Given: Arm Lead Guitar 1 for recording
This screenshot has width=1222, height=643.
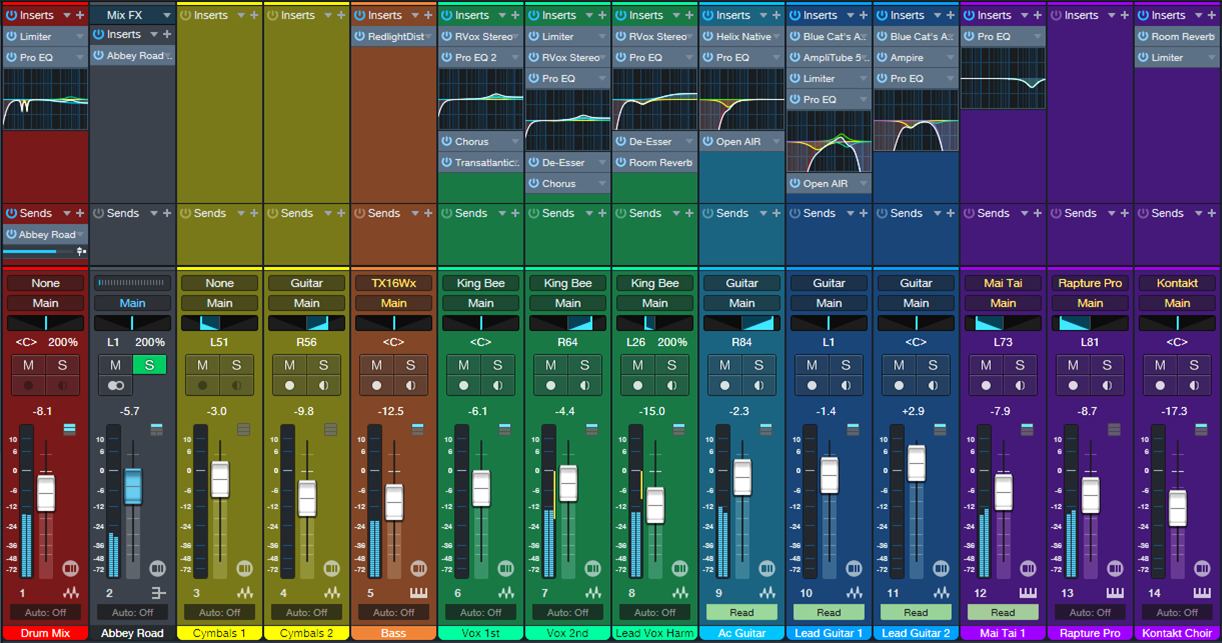Looking at the screenshot, I should point(812,385).
